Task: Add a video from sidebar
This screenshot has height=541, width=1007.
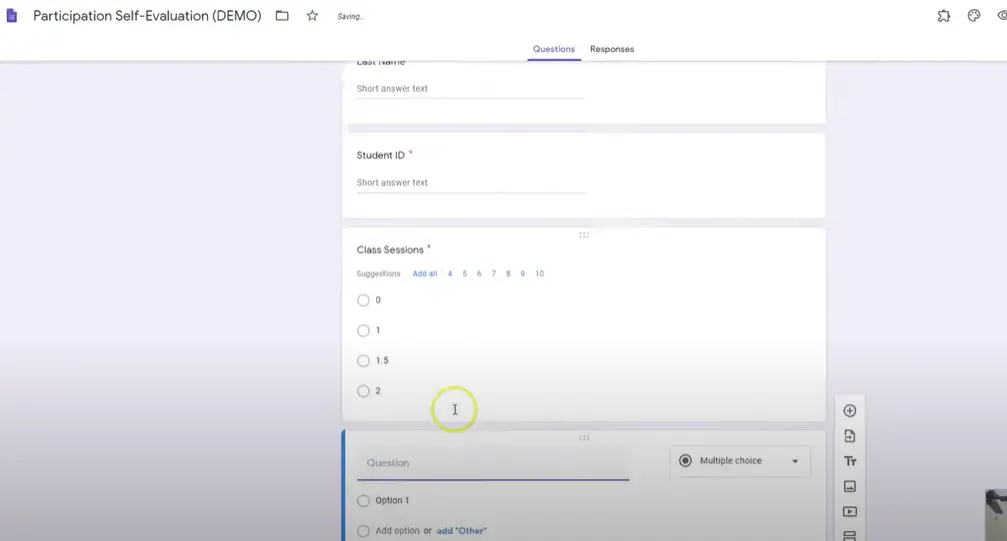Action: click(850, 512)
